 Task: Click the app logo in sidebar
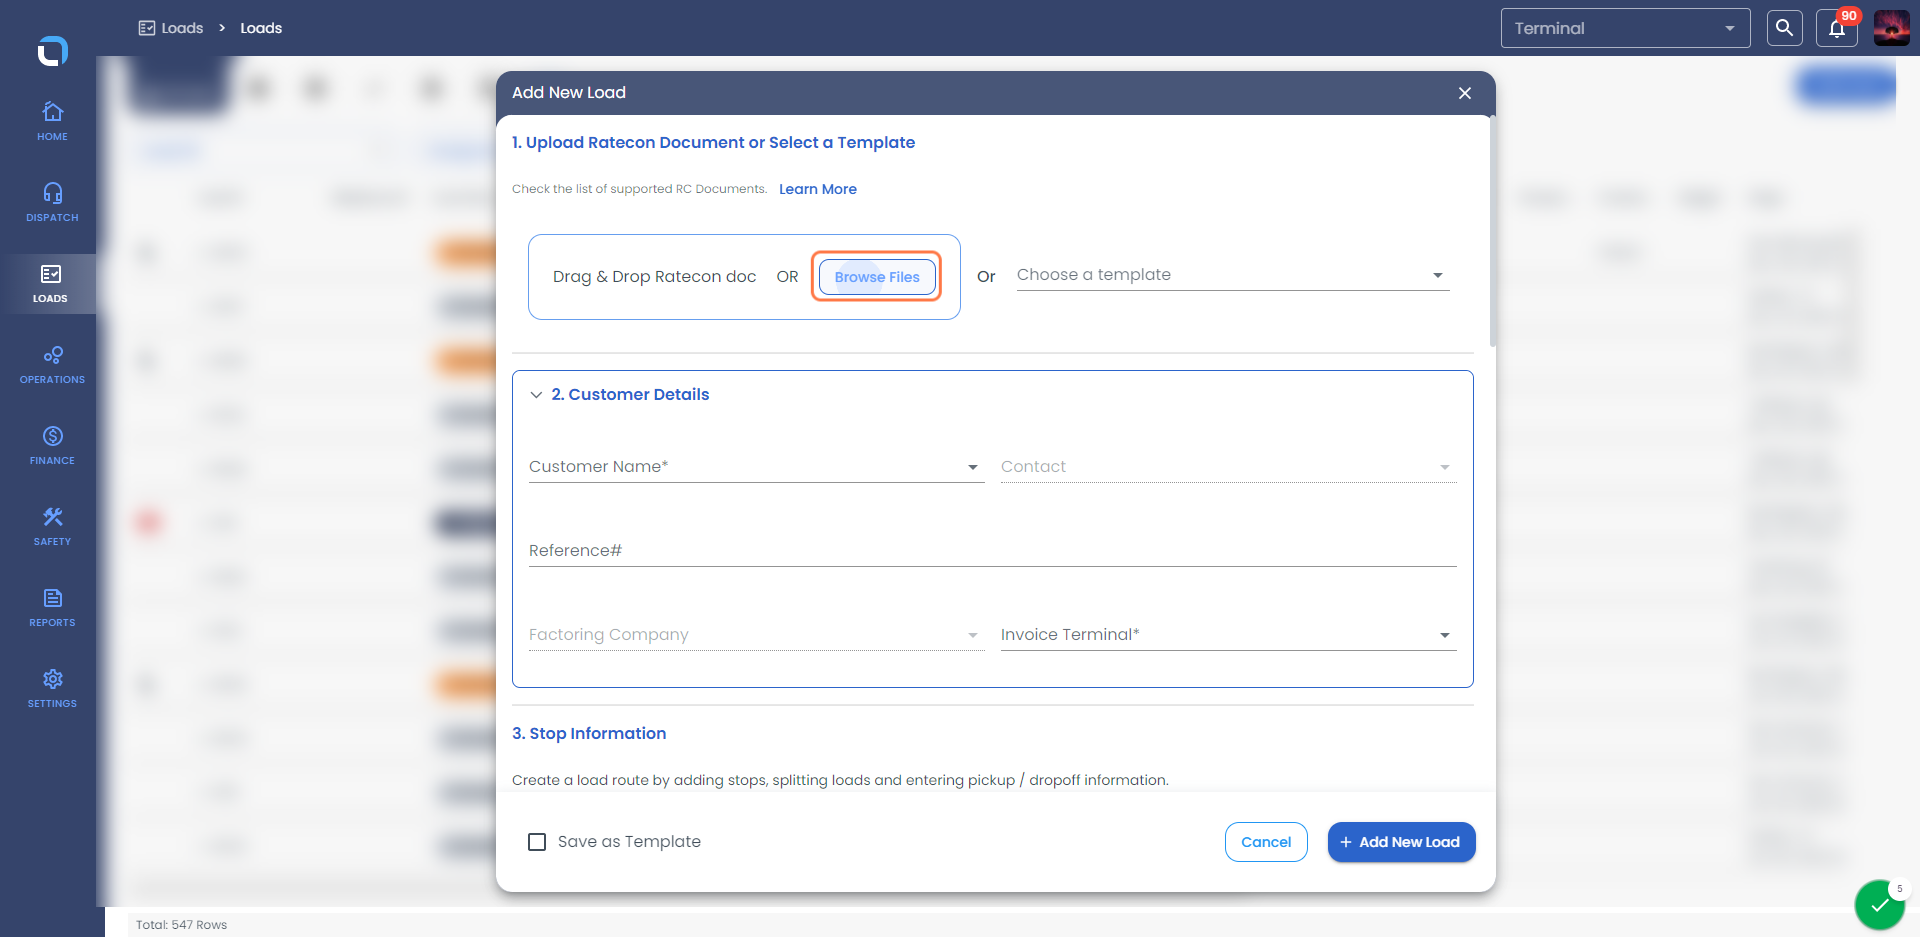[x=52, y=50]
